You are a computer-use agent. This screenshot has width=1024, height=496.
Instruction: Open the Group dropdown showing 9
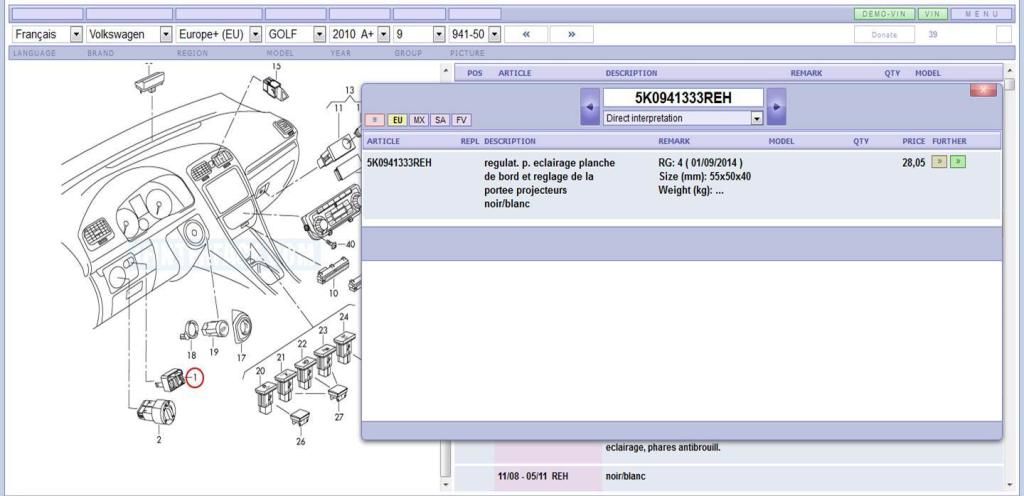pos(419,34)
